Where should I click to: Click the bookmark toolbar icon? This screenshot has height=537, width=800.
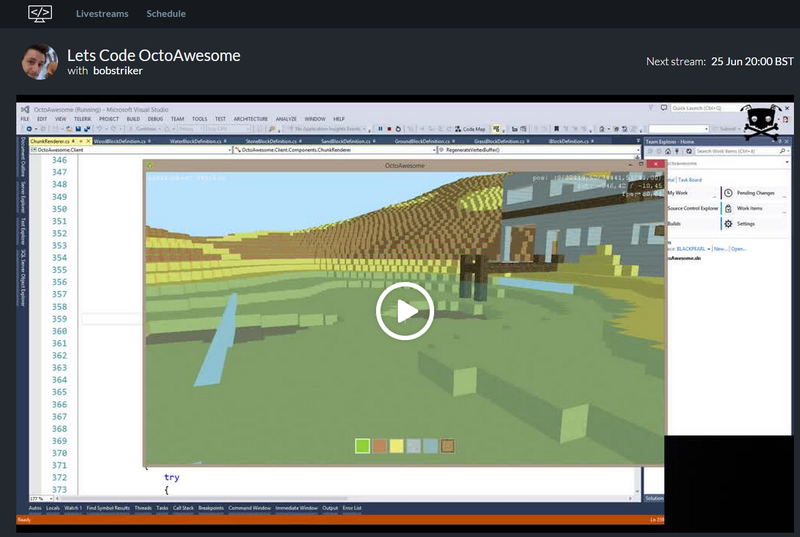click(556, 129)
